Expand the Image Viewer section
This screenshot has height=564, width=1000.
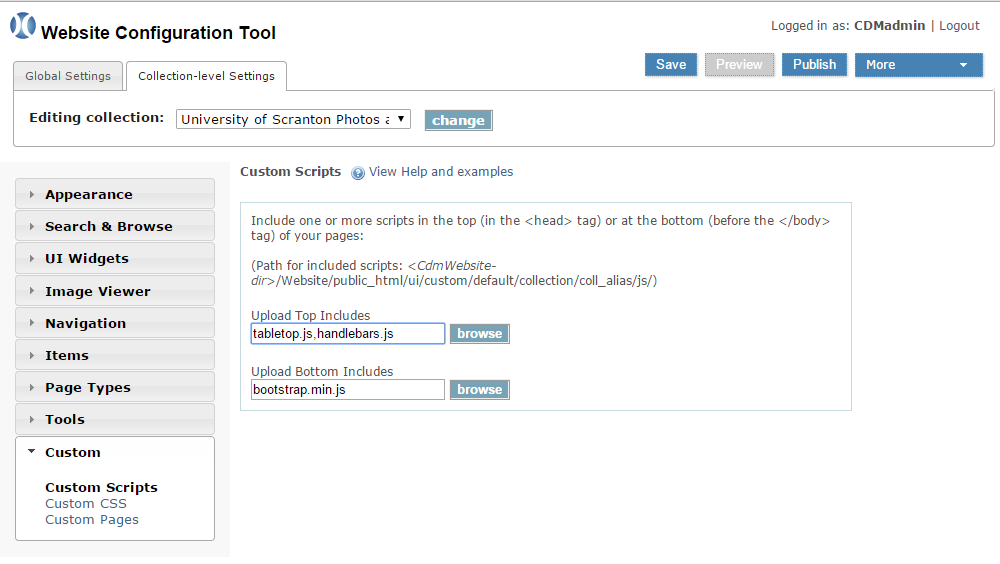[115, 291]
